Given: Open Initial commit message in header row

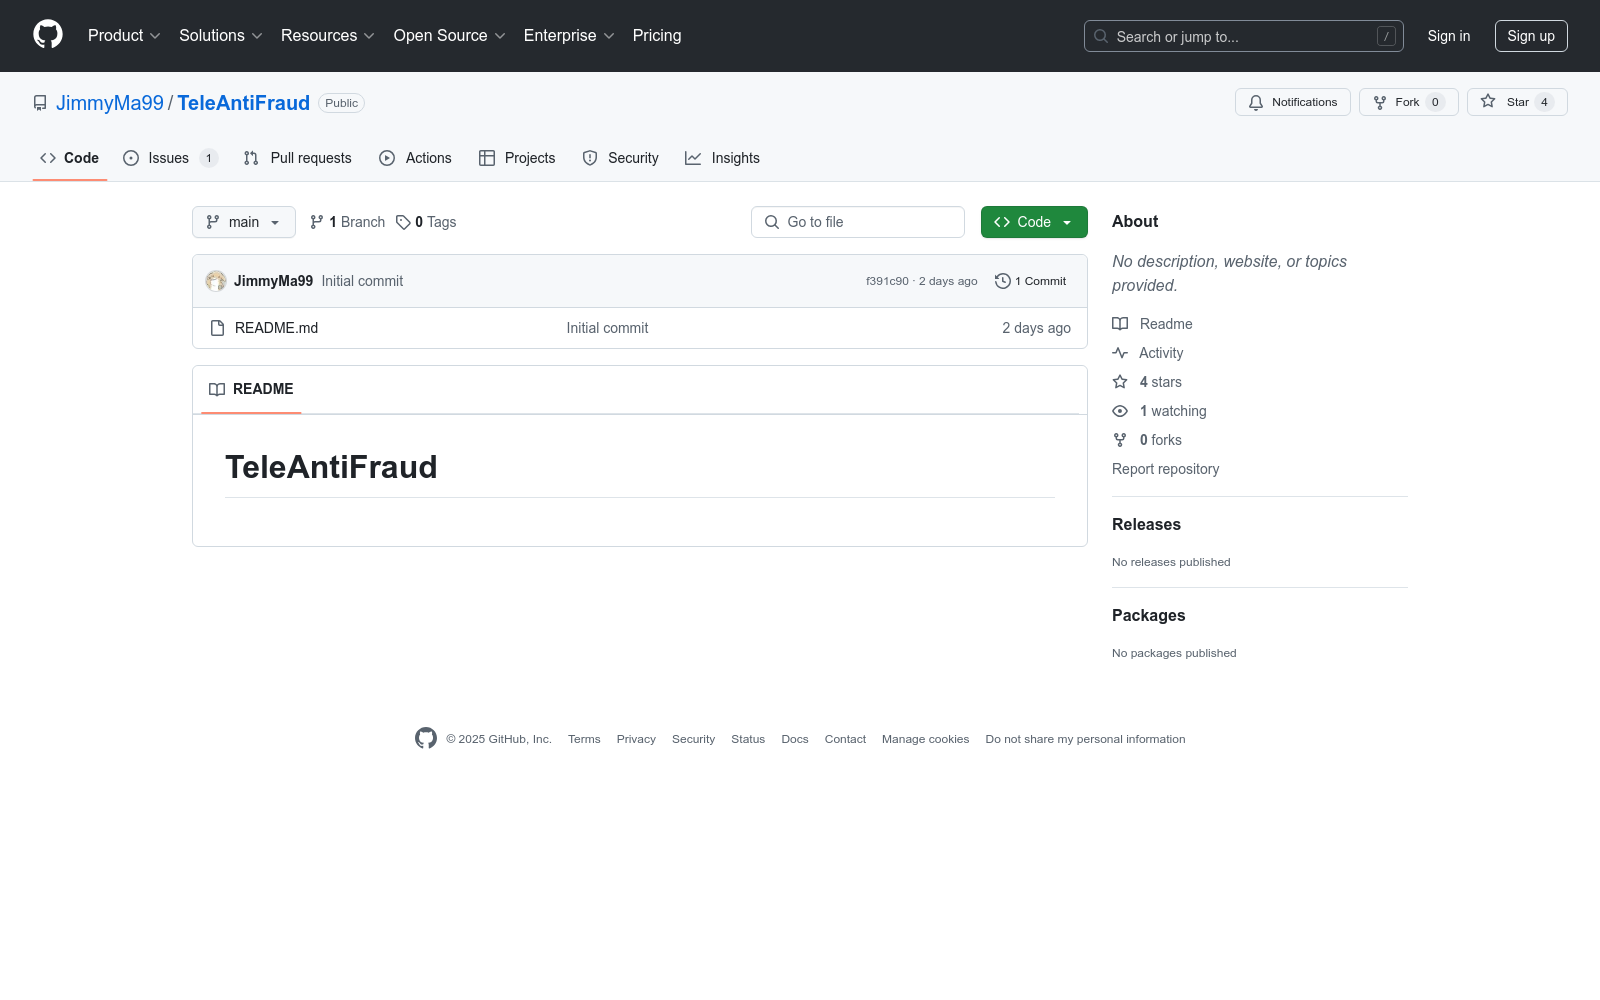Looking at the screenshot, I should tap(362, 281).
